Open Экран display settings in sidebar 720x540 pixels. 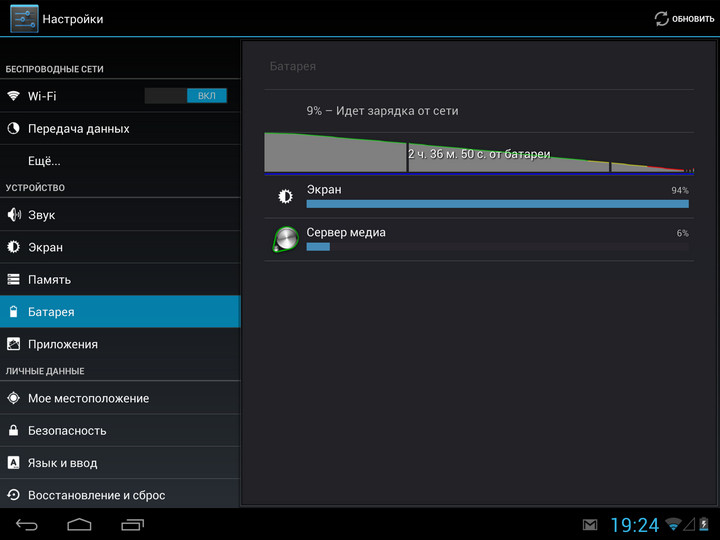(120, 247)
